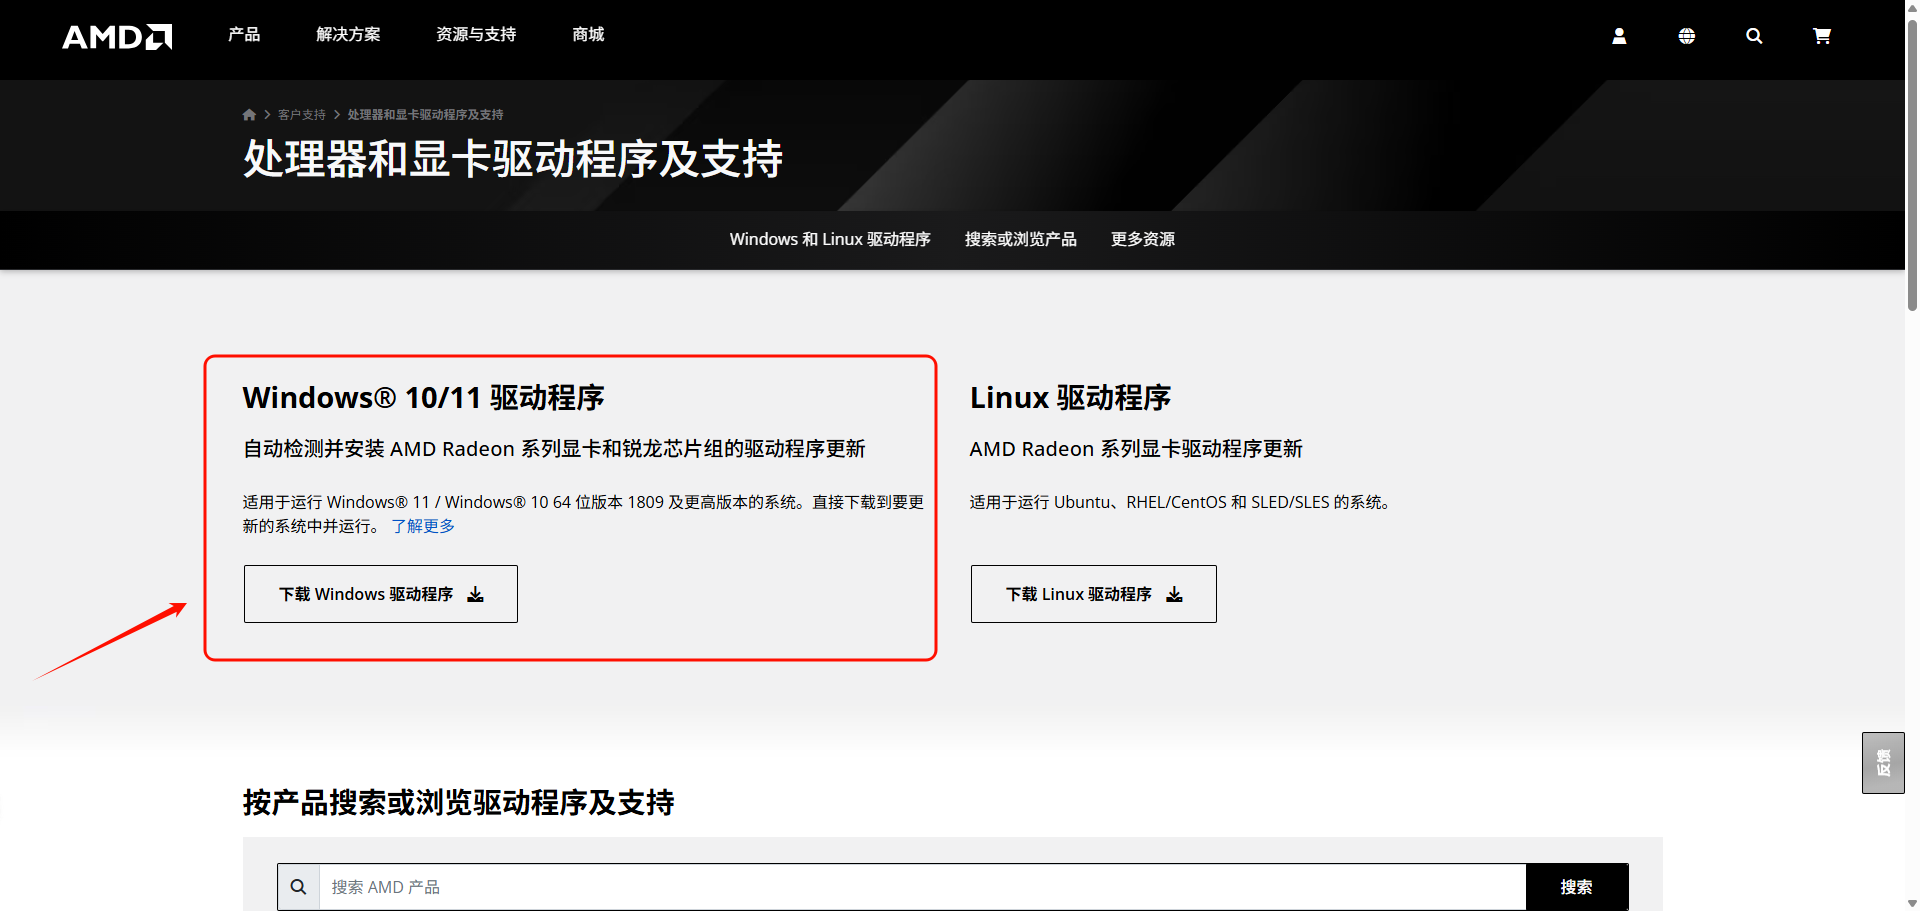Screen dimensions: 1920x911
Task: Click the Linux 驱动程序 heading
Action: [1070, 398]
